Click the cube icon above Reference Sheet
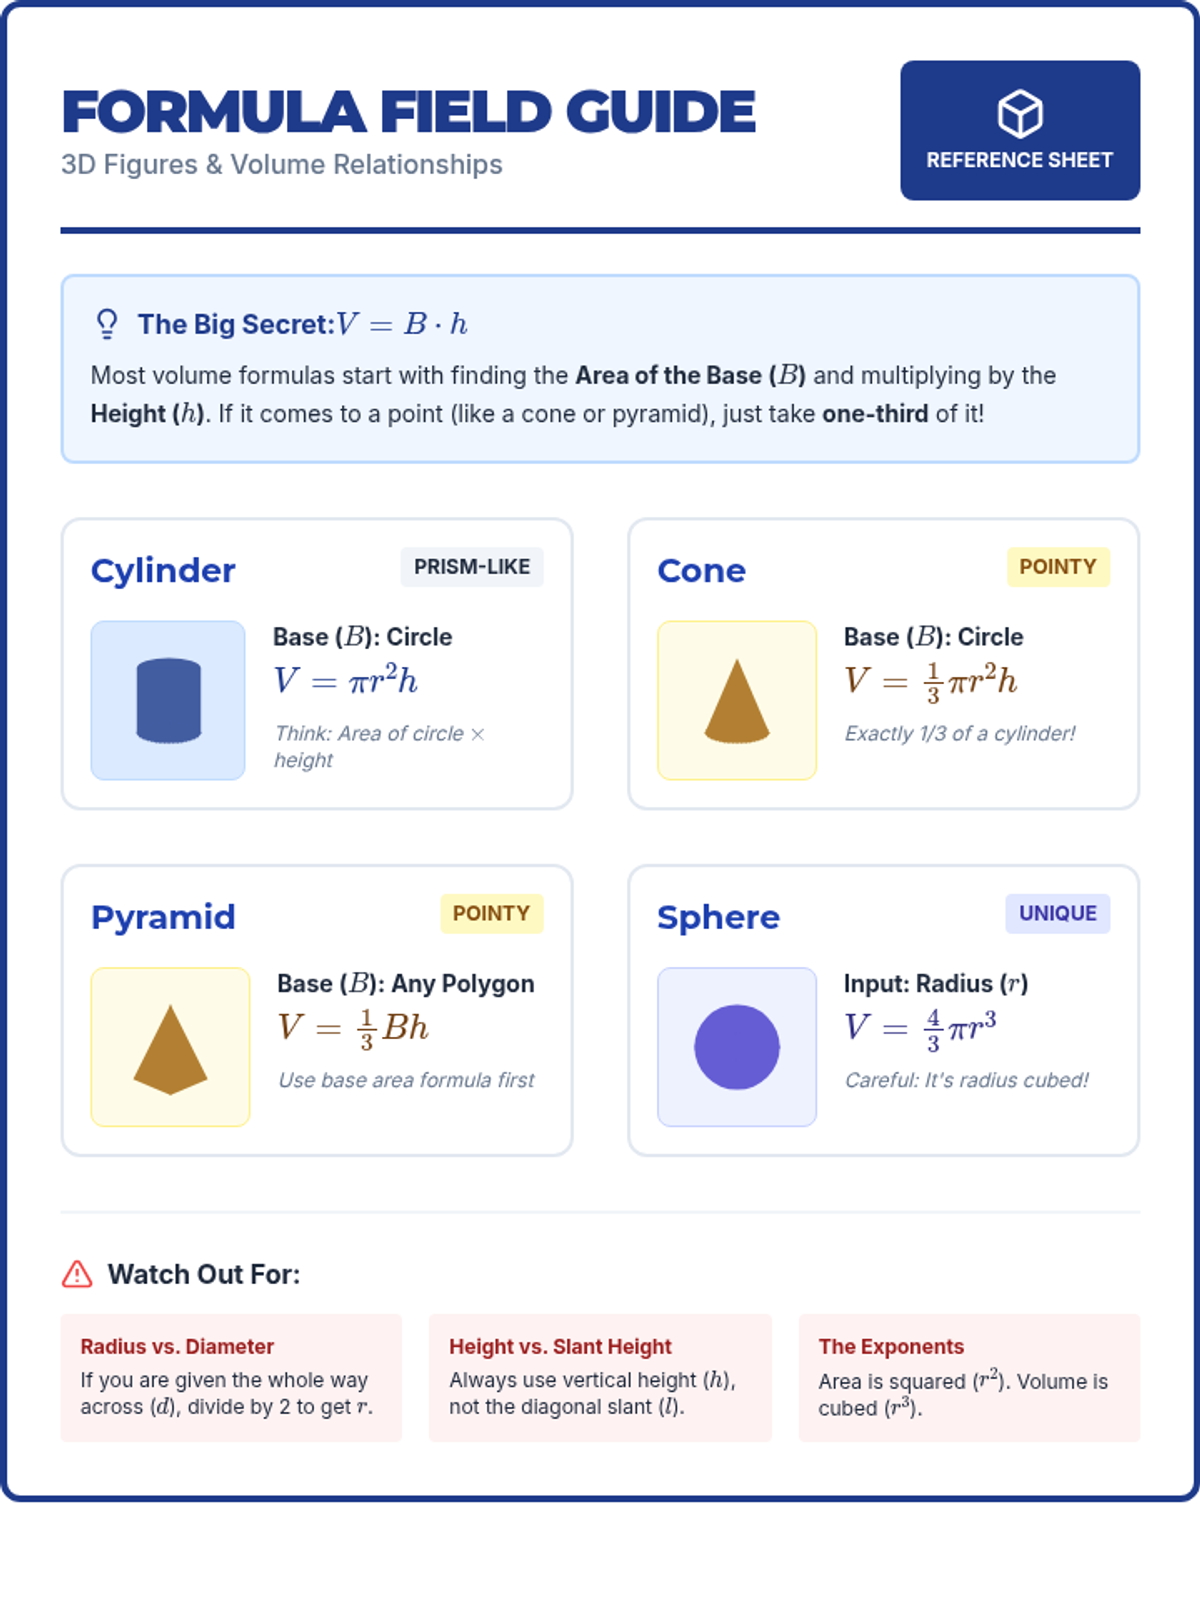The image size is (1200, 1600). pos(1019,113)
